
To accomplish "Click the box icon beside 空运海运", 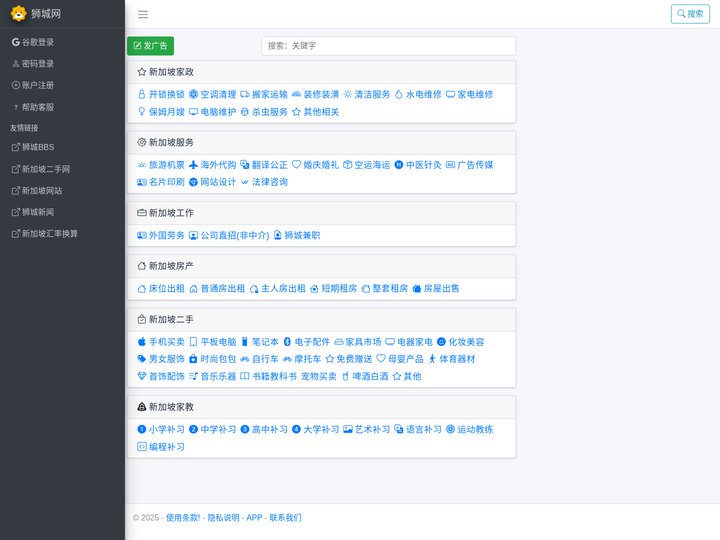I will (x=348, y=164).
